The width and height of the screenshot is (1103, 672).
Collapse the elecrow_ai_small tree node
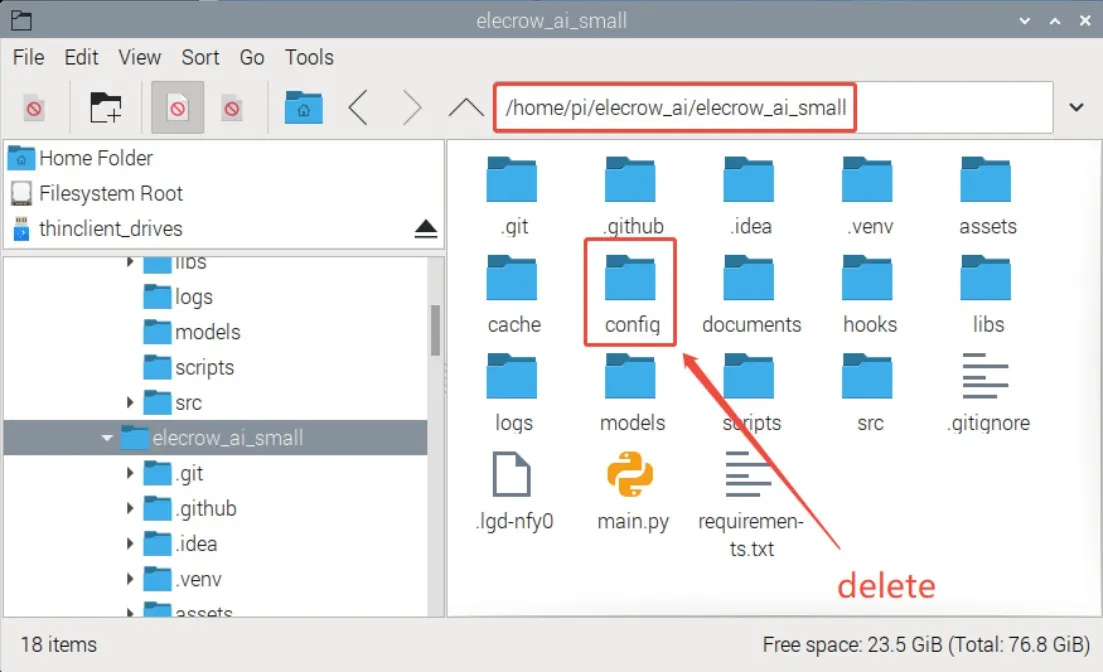(107, 438)
